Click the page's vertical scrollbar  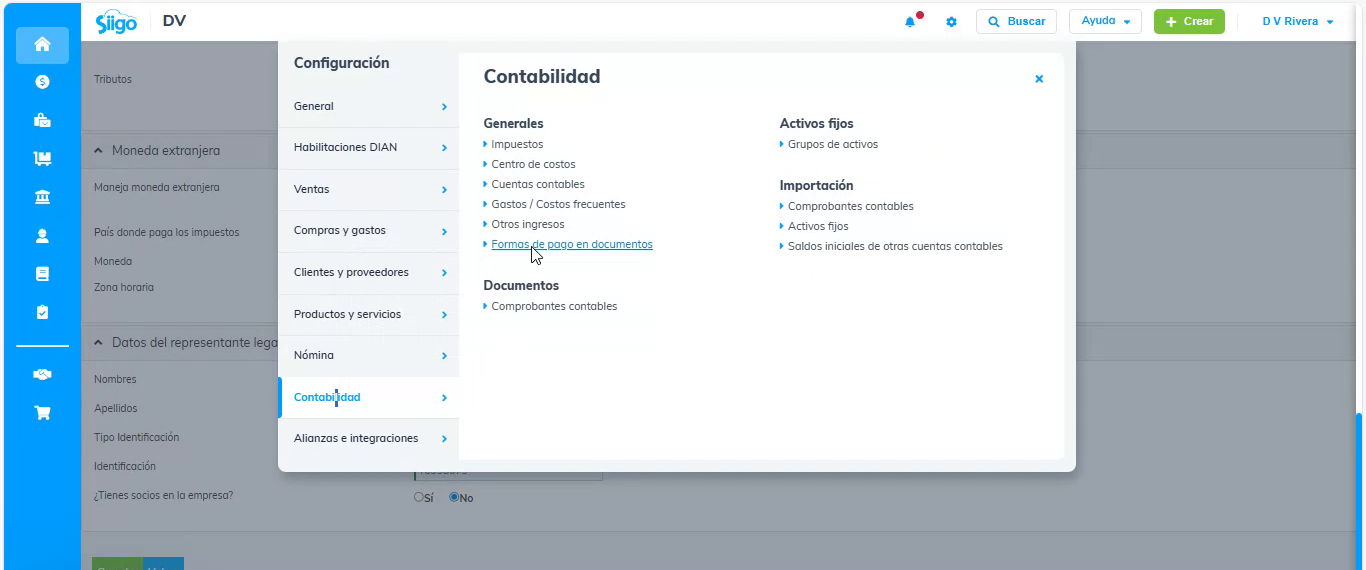1358,490
